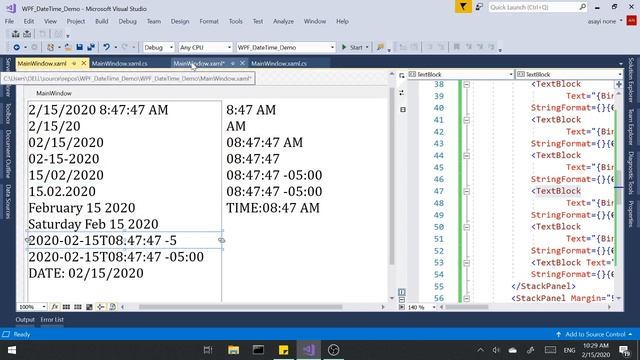Open the WPF_DateTime_Demo startup project dropdown

[286, 47]
